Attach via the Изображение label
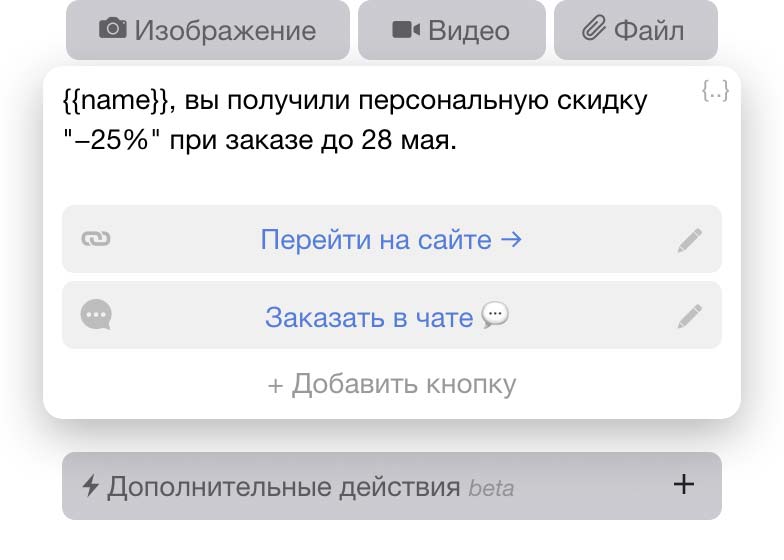Image resolution: width=784 pixels, height=560 pixels. (225, 30)
